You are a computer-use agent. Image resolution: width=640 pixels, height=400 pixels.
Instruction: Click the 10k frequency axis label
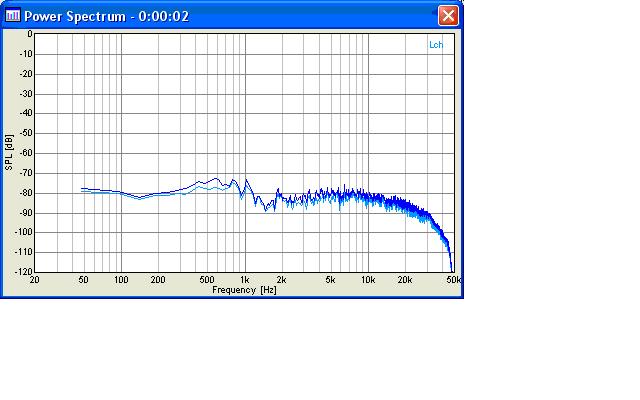coord(368,280)
